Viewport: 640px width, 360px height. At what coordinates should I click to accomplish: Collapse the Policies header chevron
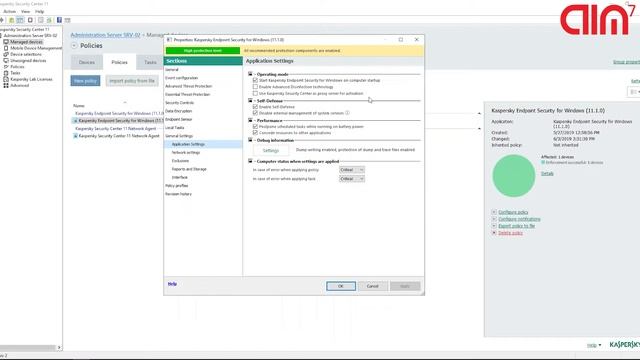click(x=74, y=46)
